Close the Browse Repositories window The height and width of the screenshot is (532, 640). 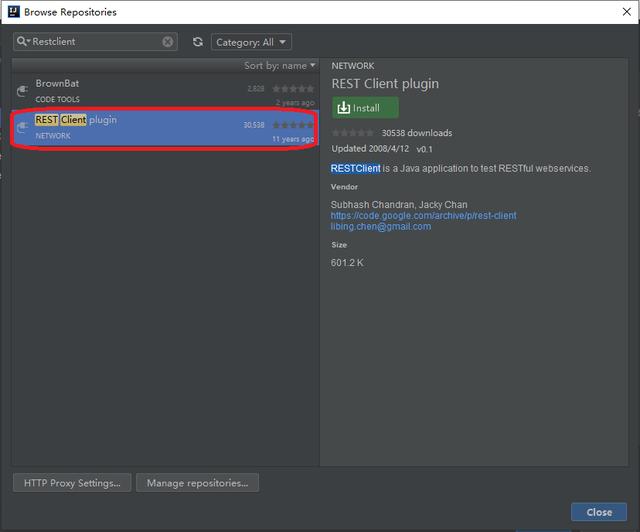pyautogui.click(x=598, y=512)
